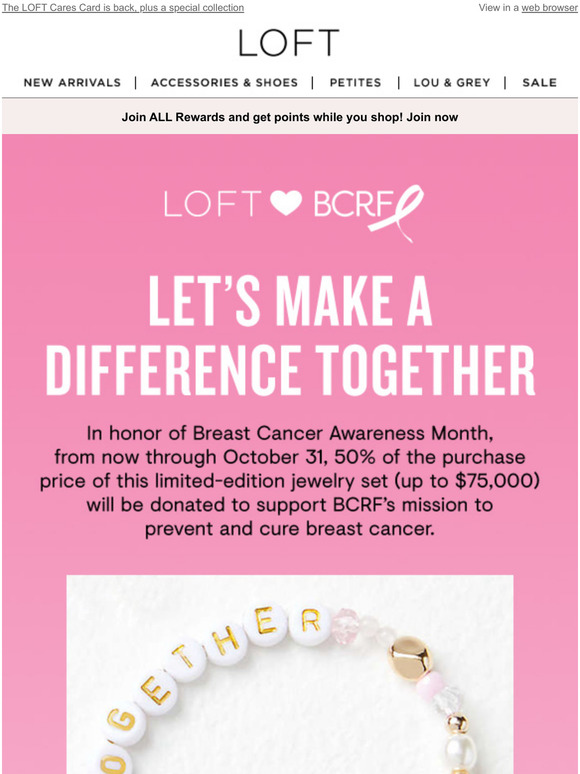
Task: Click the LOFT logo at top
Action: (289, 42)
